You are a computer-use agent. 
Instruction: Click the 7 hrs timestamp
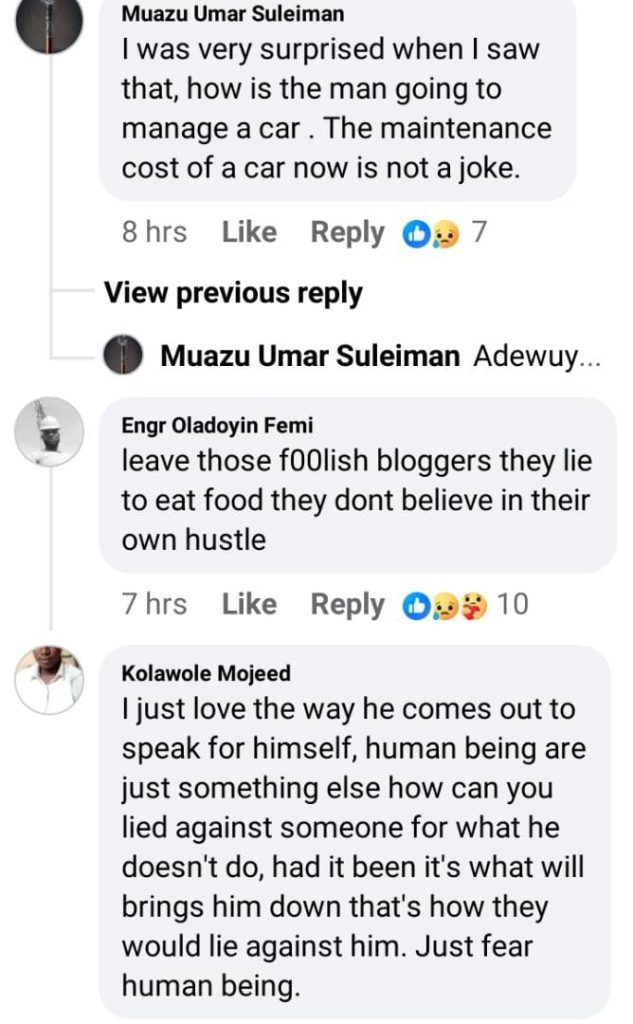pos(154,604)
